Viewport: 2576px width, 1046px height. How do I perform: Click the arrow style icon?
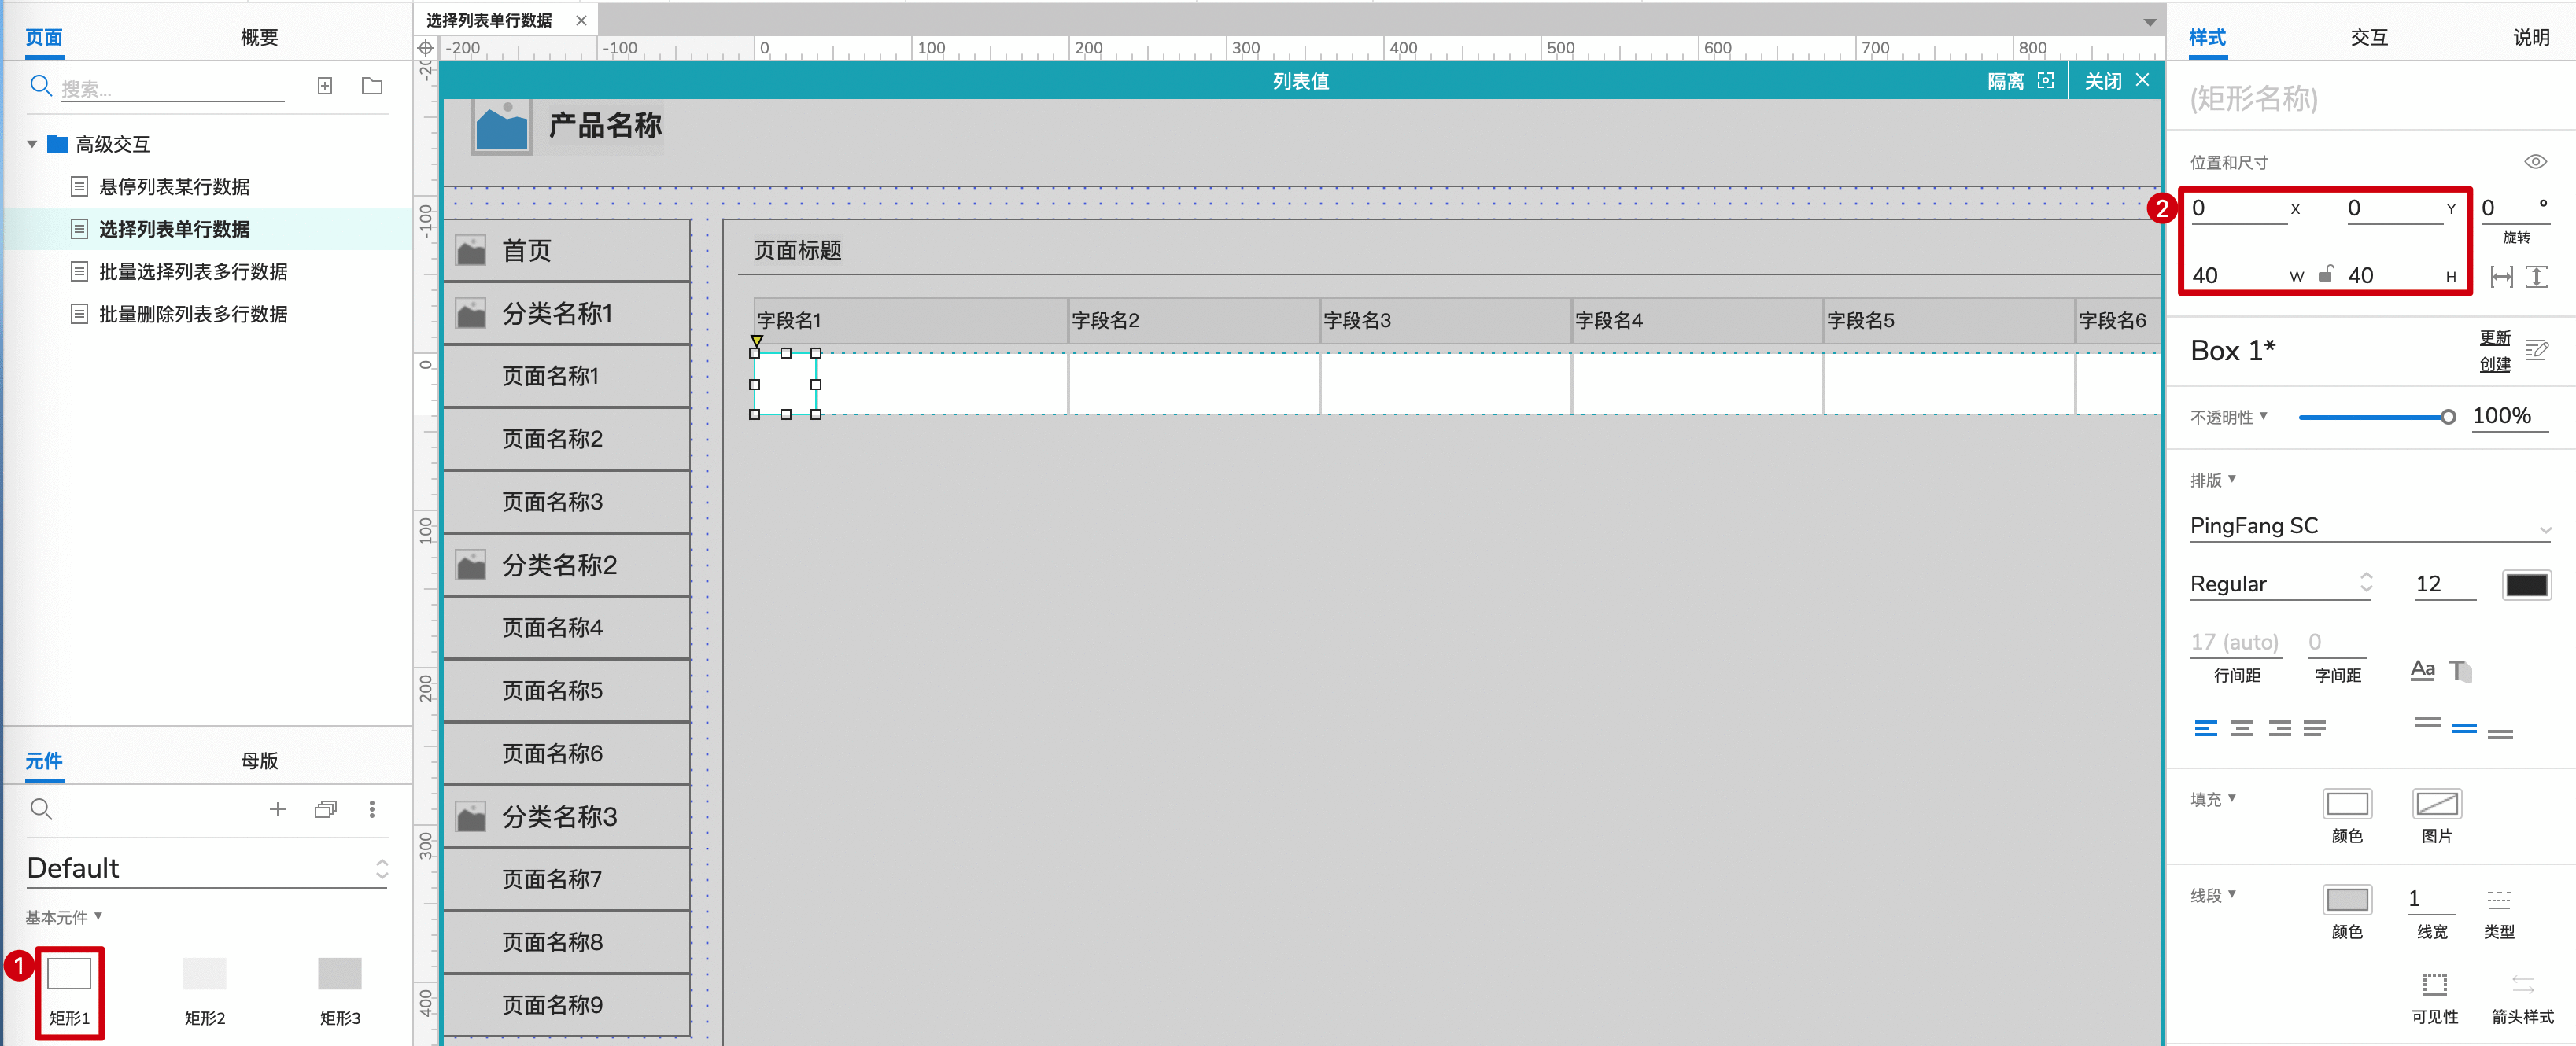(2522, 984)
